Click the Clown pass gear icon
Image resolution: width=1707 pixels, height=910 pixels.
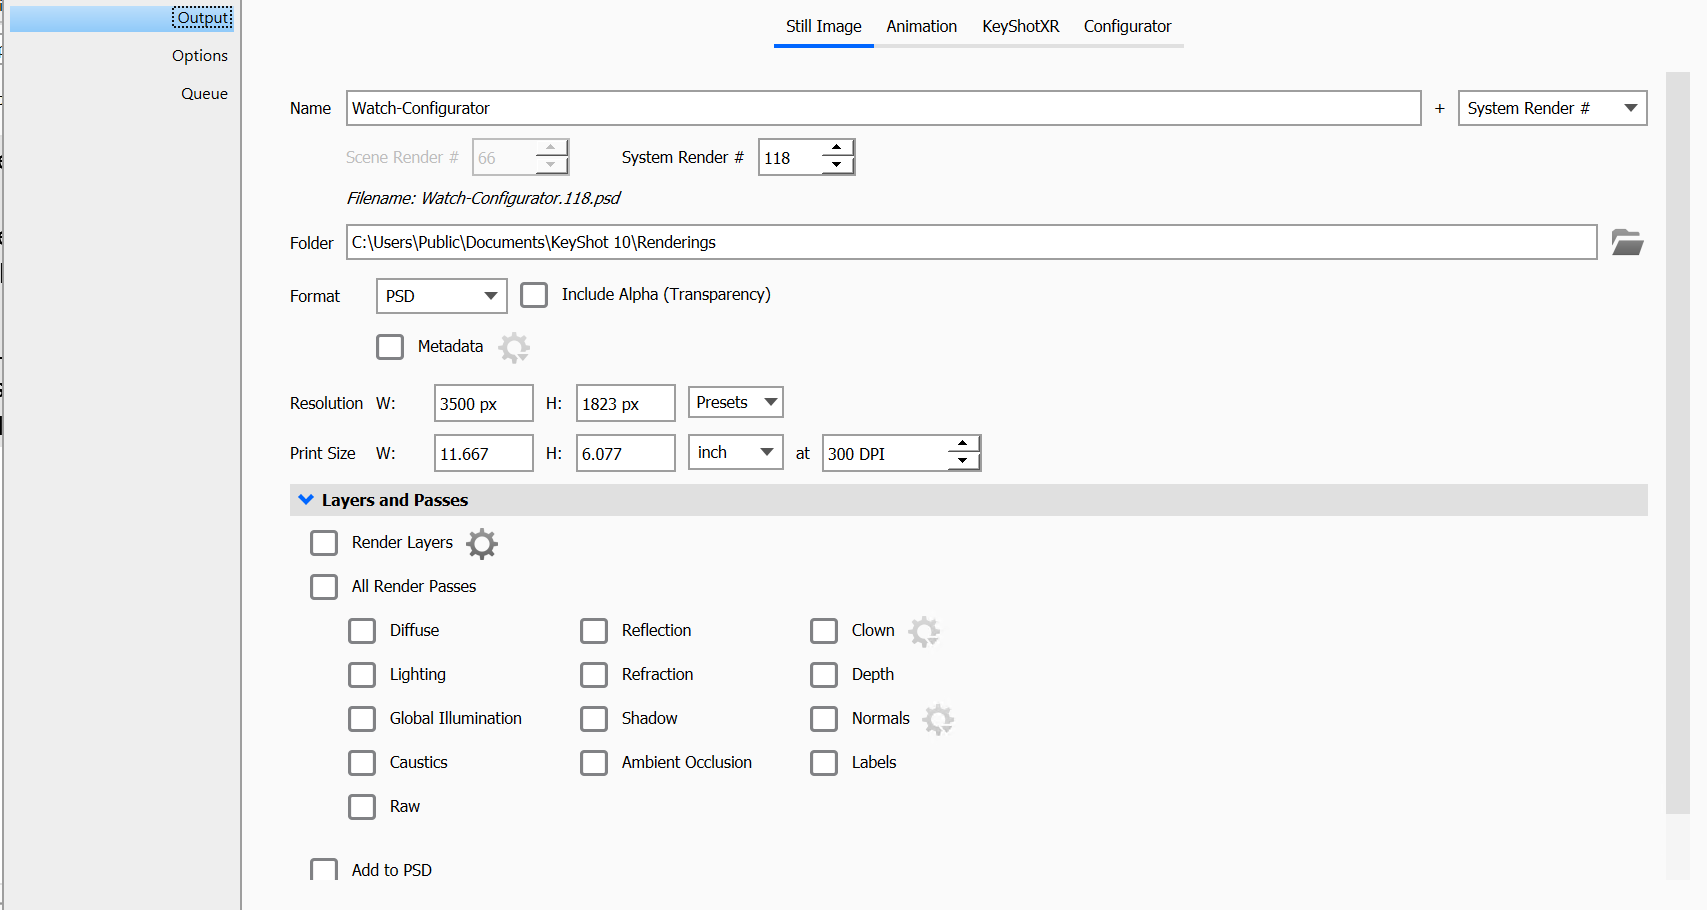924,631
